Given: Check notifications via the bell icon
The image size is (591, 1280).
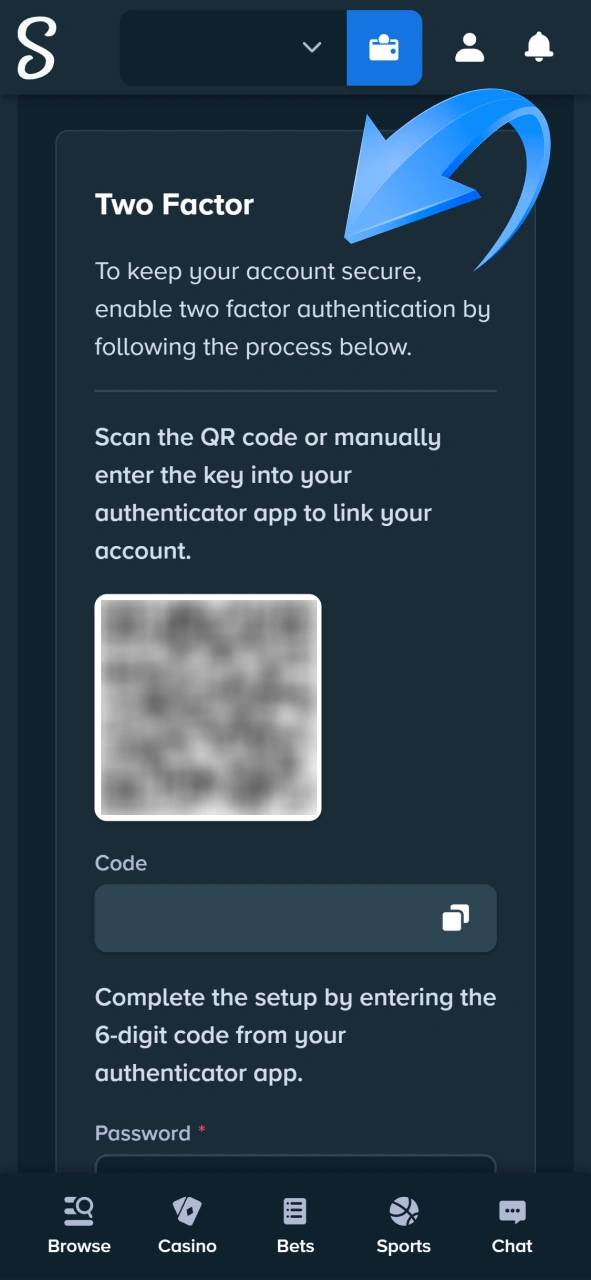Looking at the screenshot, I should tap(538, 47).
